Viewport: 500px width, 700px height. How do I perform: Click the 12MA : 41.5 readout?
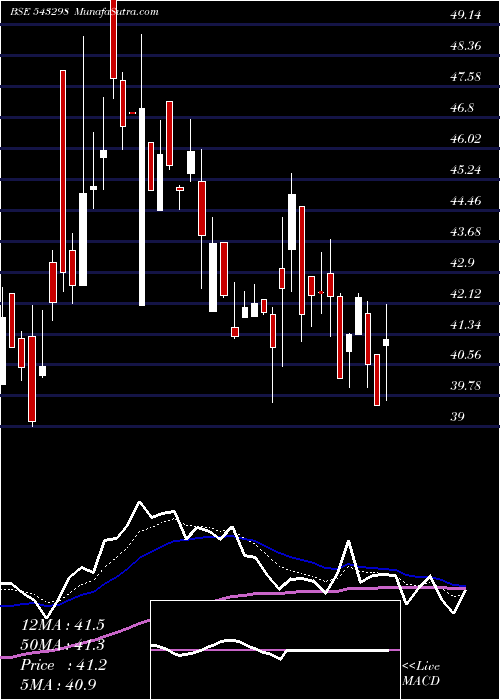point(63,625)
